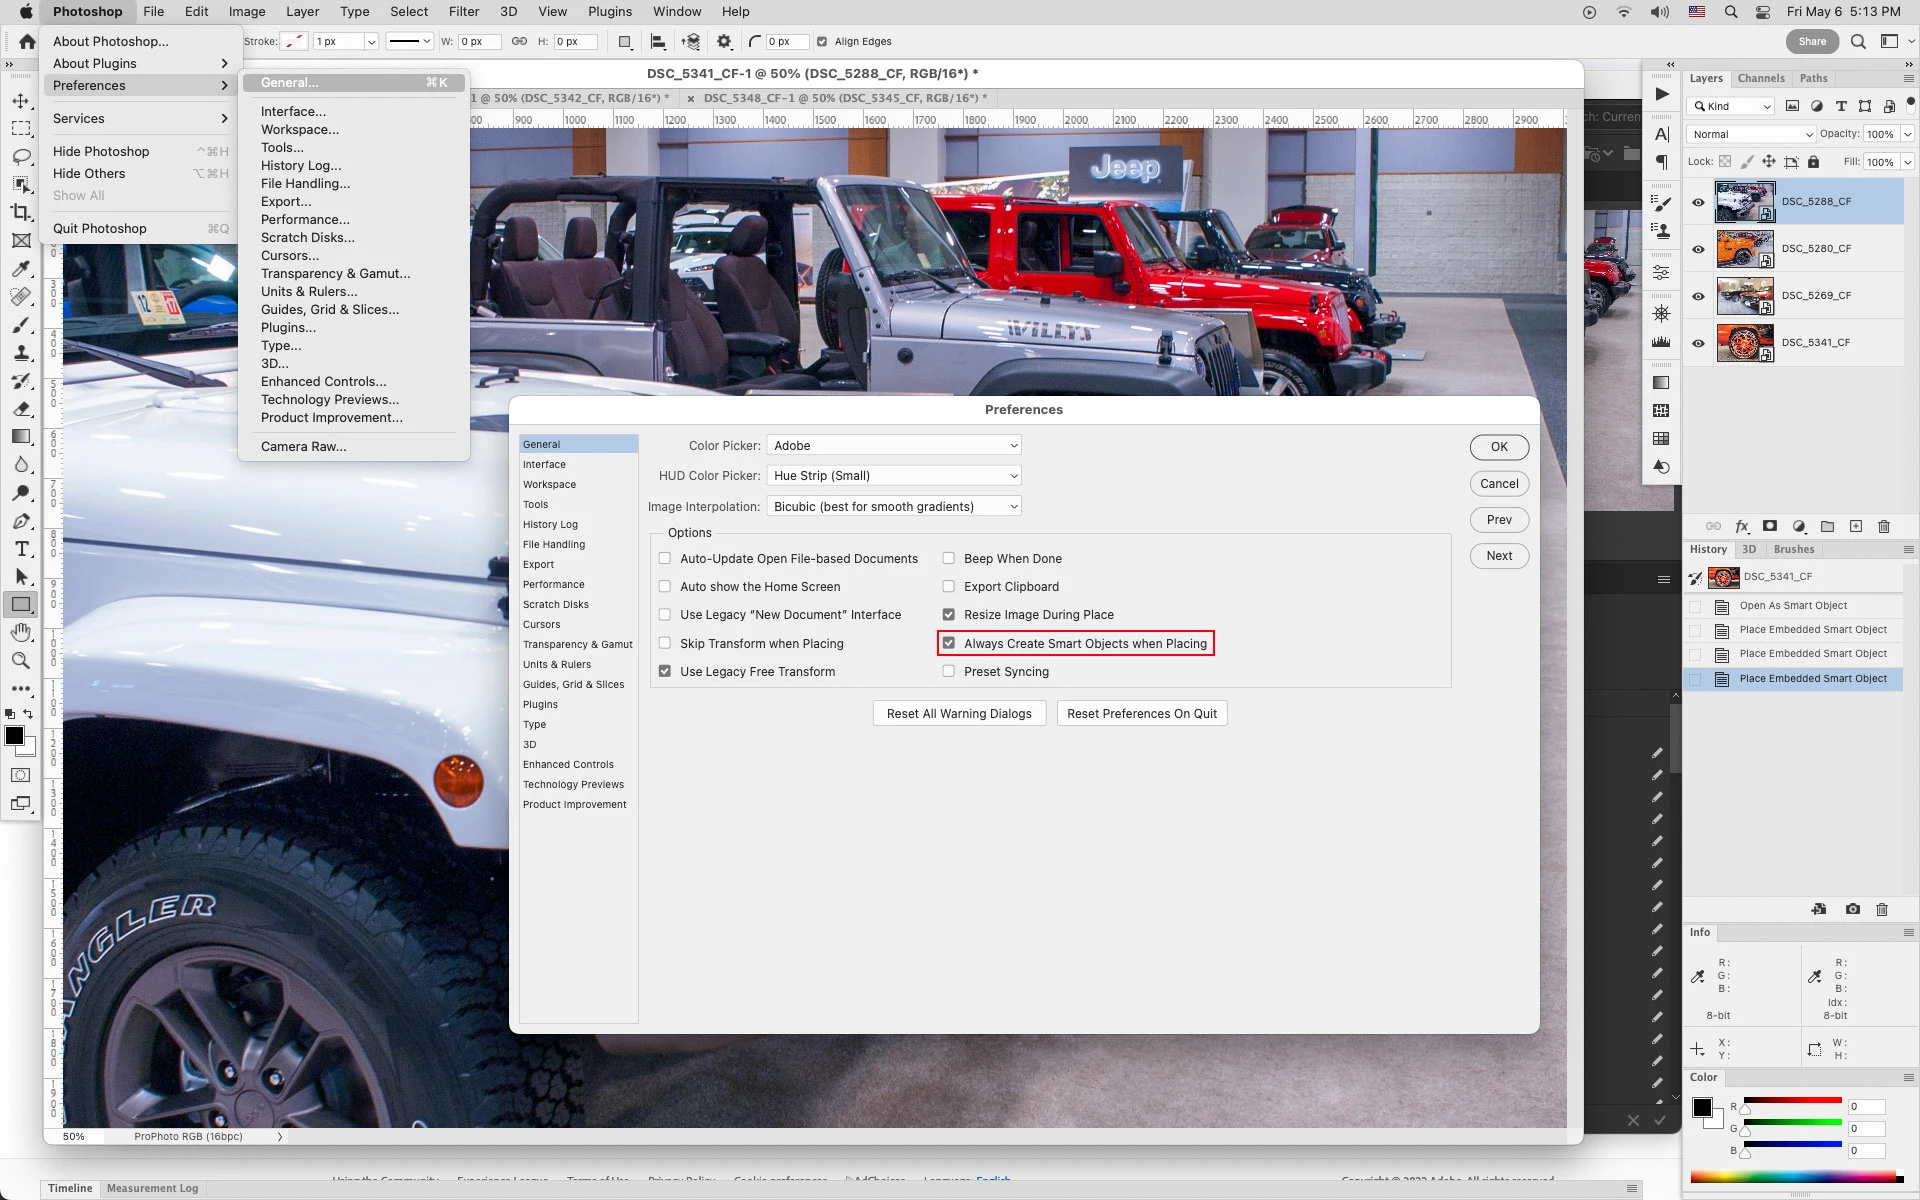Select the Hand tool
Screen dimensions: 1920x1200
(21, 633)
